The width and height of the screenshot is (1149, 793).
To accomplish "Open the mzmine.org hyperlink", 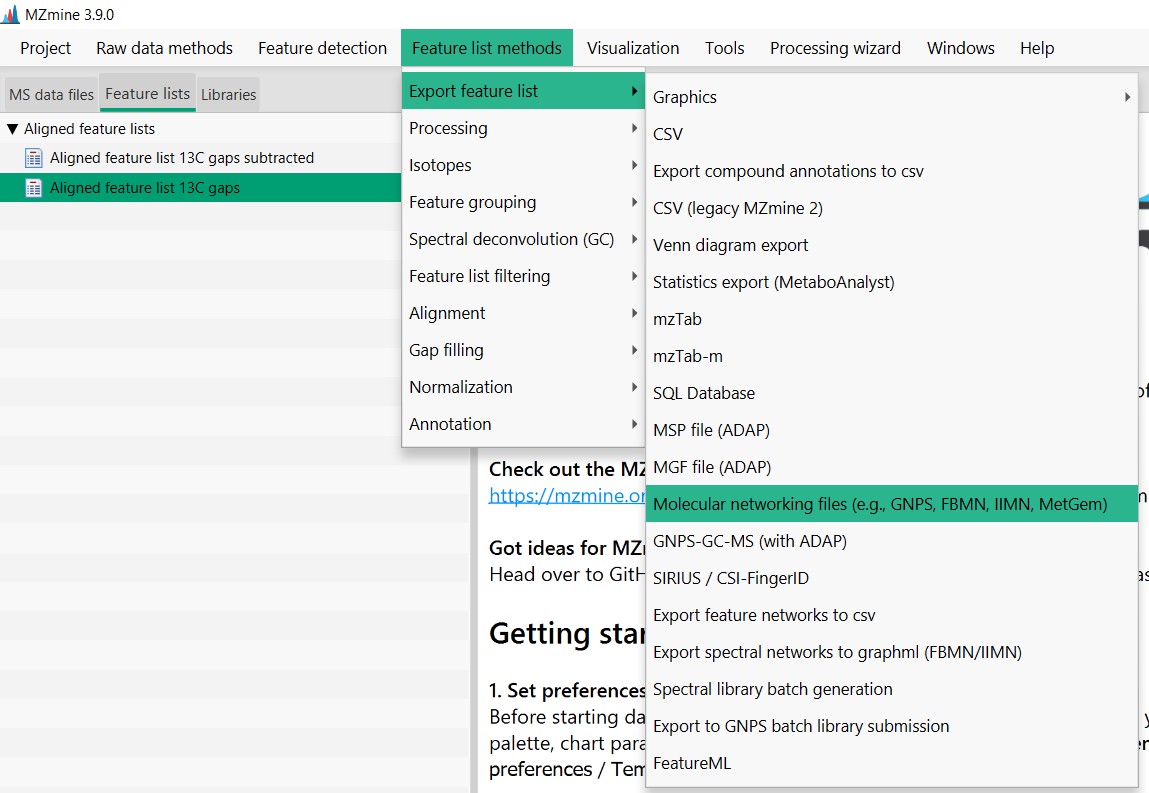I will pyautogui.click(x=567, y=495).
